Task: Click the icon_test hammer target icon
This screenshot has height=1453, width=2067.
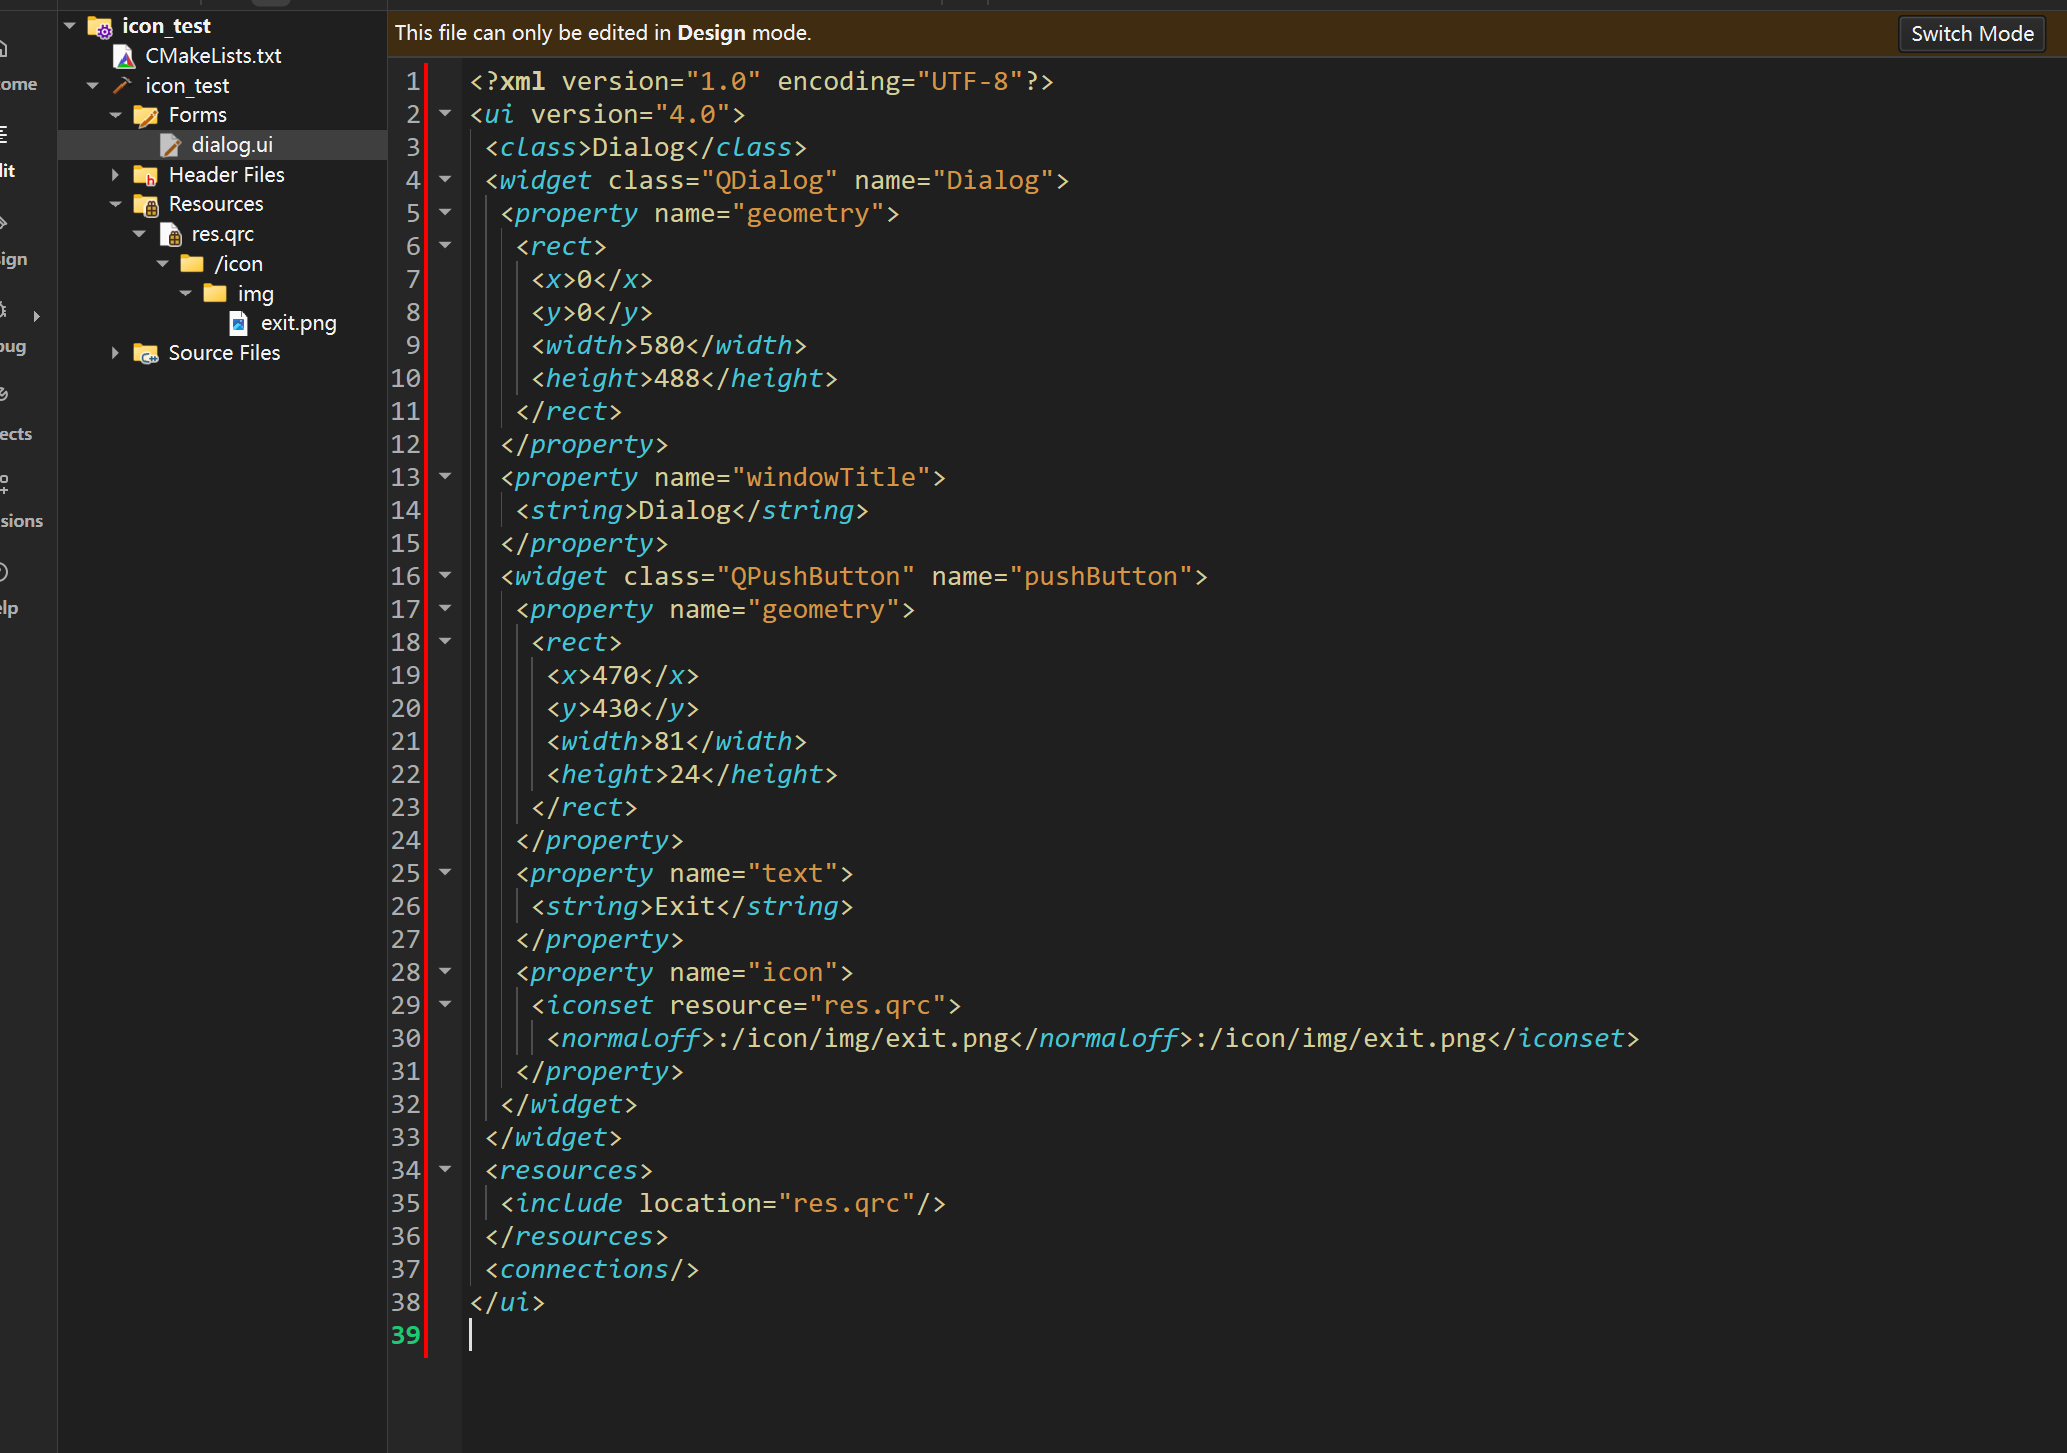Action: [x=124, y=85]
